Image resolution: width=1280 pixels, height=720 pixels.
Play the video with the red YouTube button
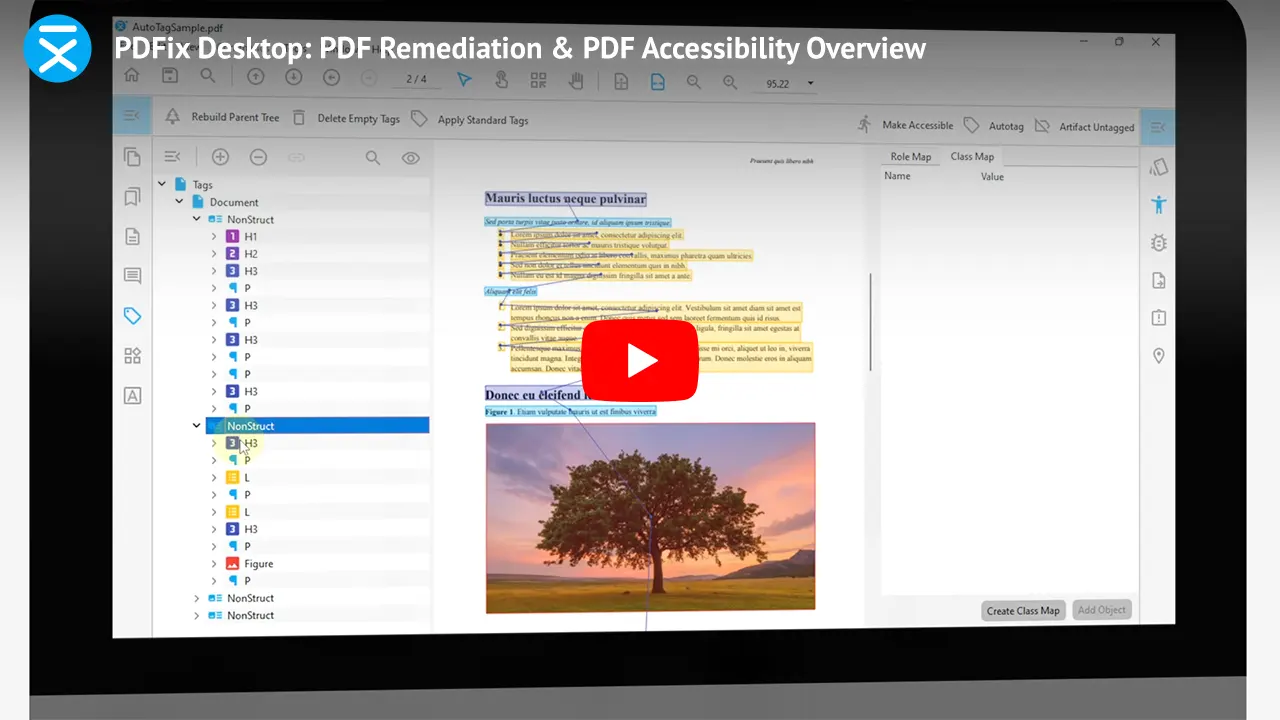pyautogui.click(x=640, y=360)
